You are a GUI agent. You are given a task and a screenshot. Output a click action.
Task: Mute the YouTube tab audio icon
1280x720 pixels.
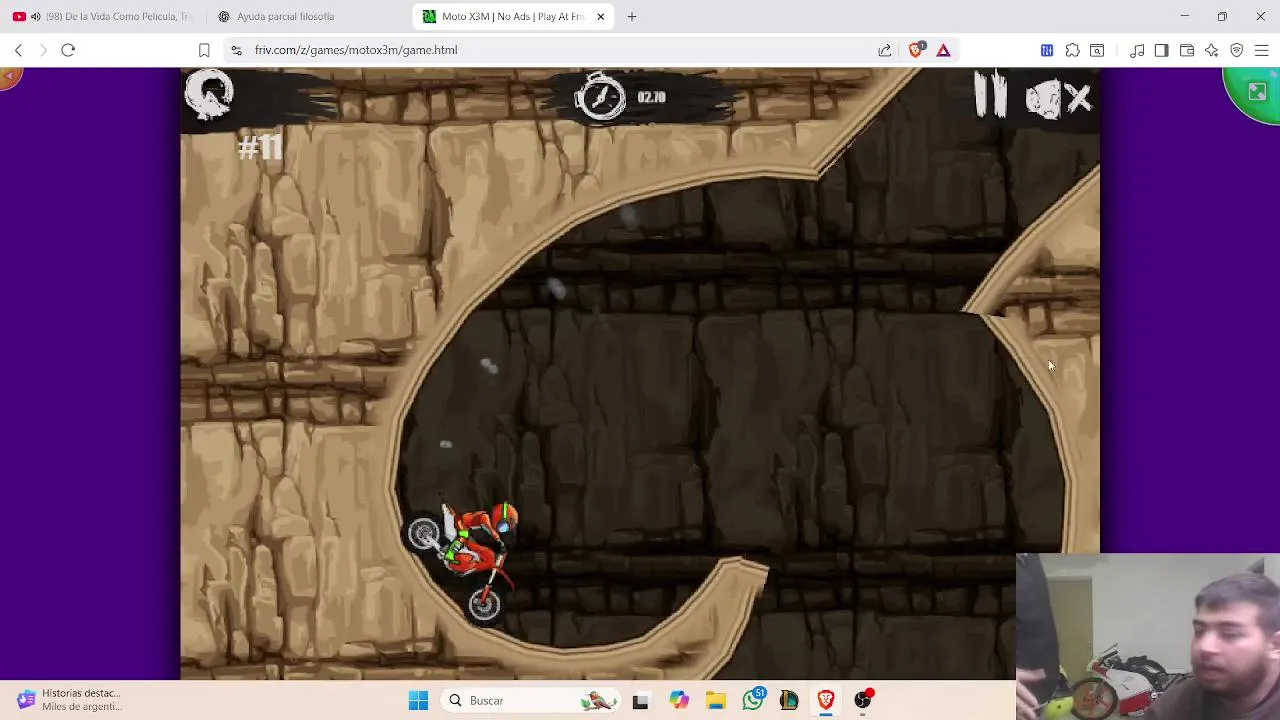tap(36, 16)
